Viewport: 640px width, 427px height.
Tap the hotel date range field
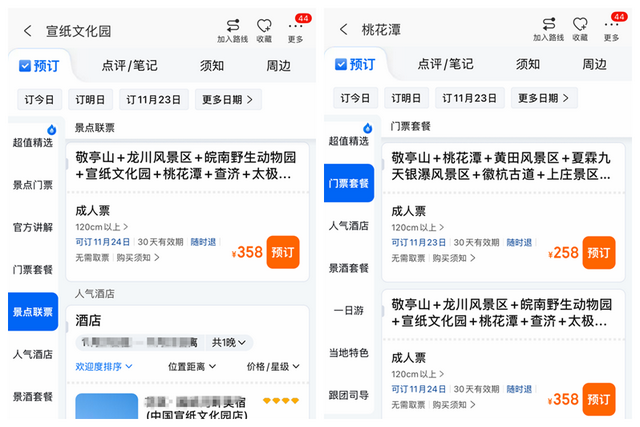pyautogui.click(x=140, y=342)
